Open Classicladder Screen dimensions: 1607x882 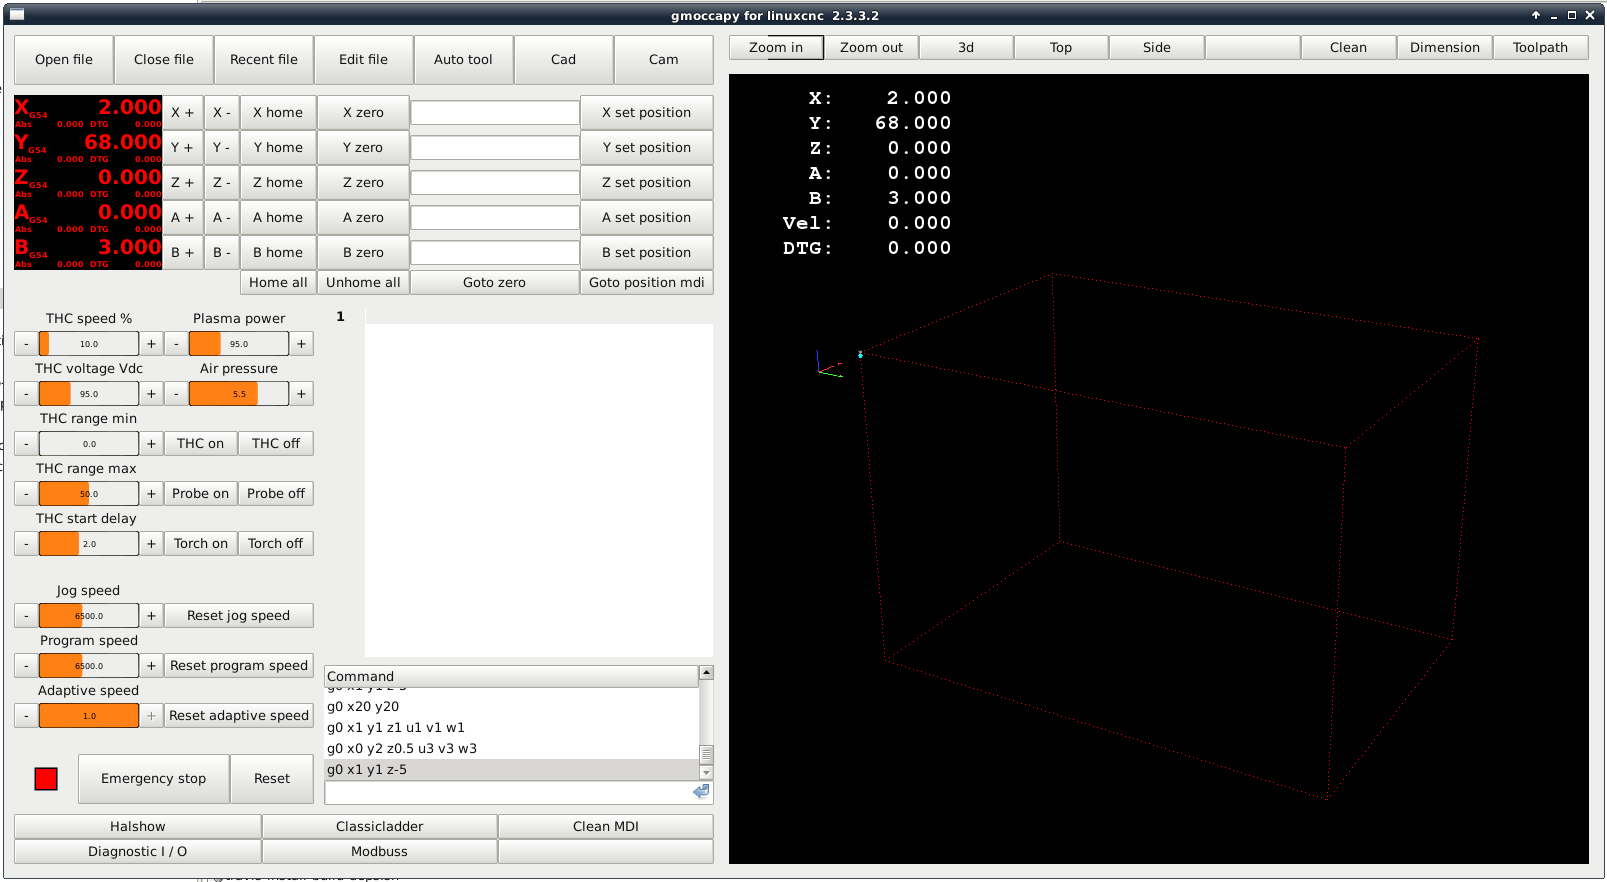[x=380, y=827]
